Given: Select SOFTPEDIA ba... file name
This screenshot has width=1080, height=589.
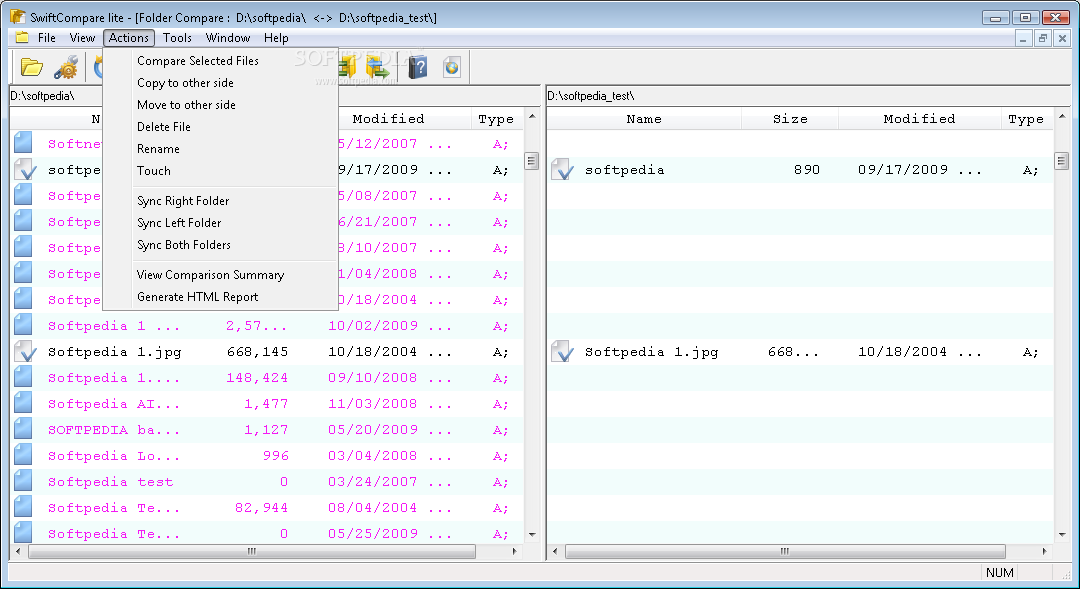Looking at the screenshot, I should 114,430.
